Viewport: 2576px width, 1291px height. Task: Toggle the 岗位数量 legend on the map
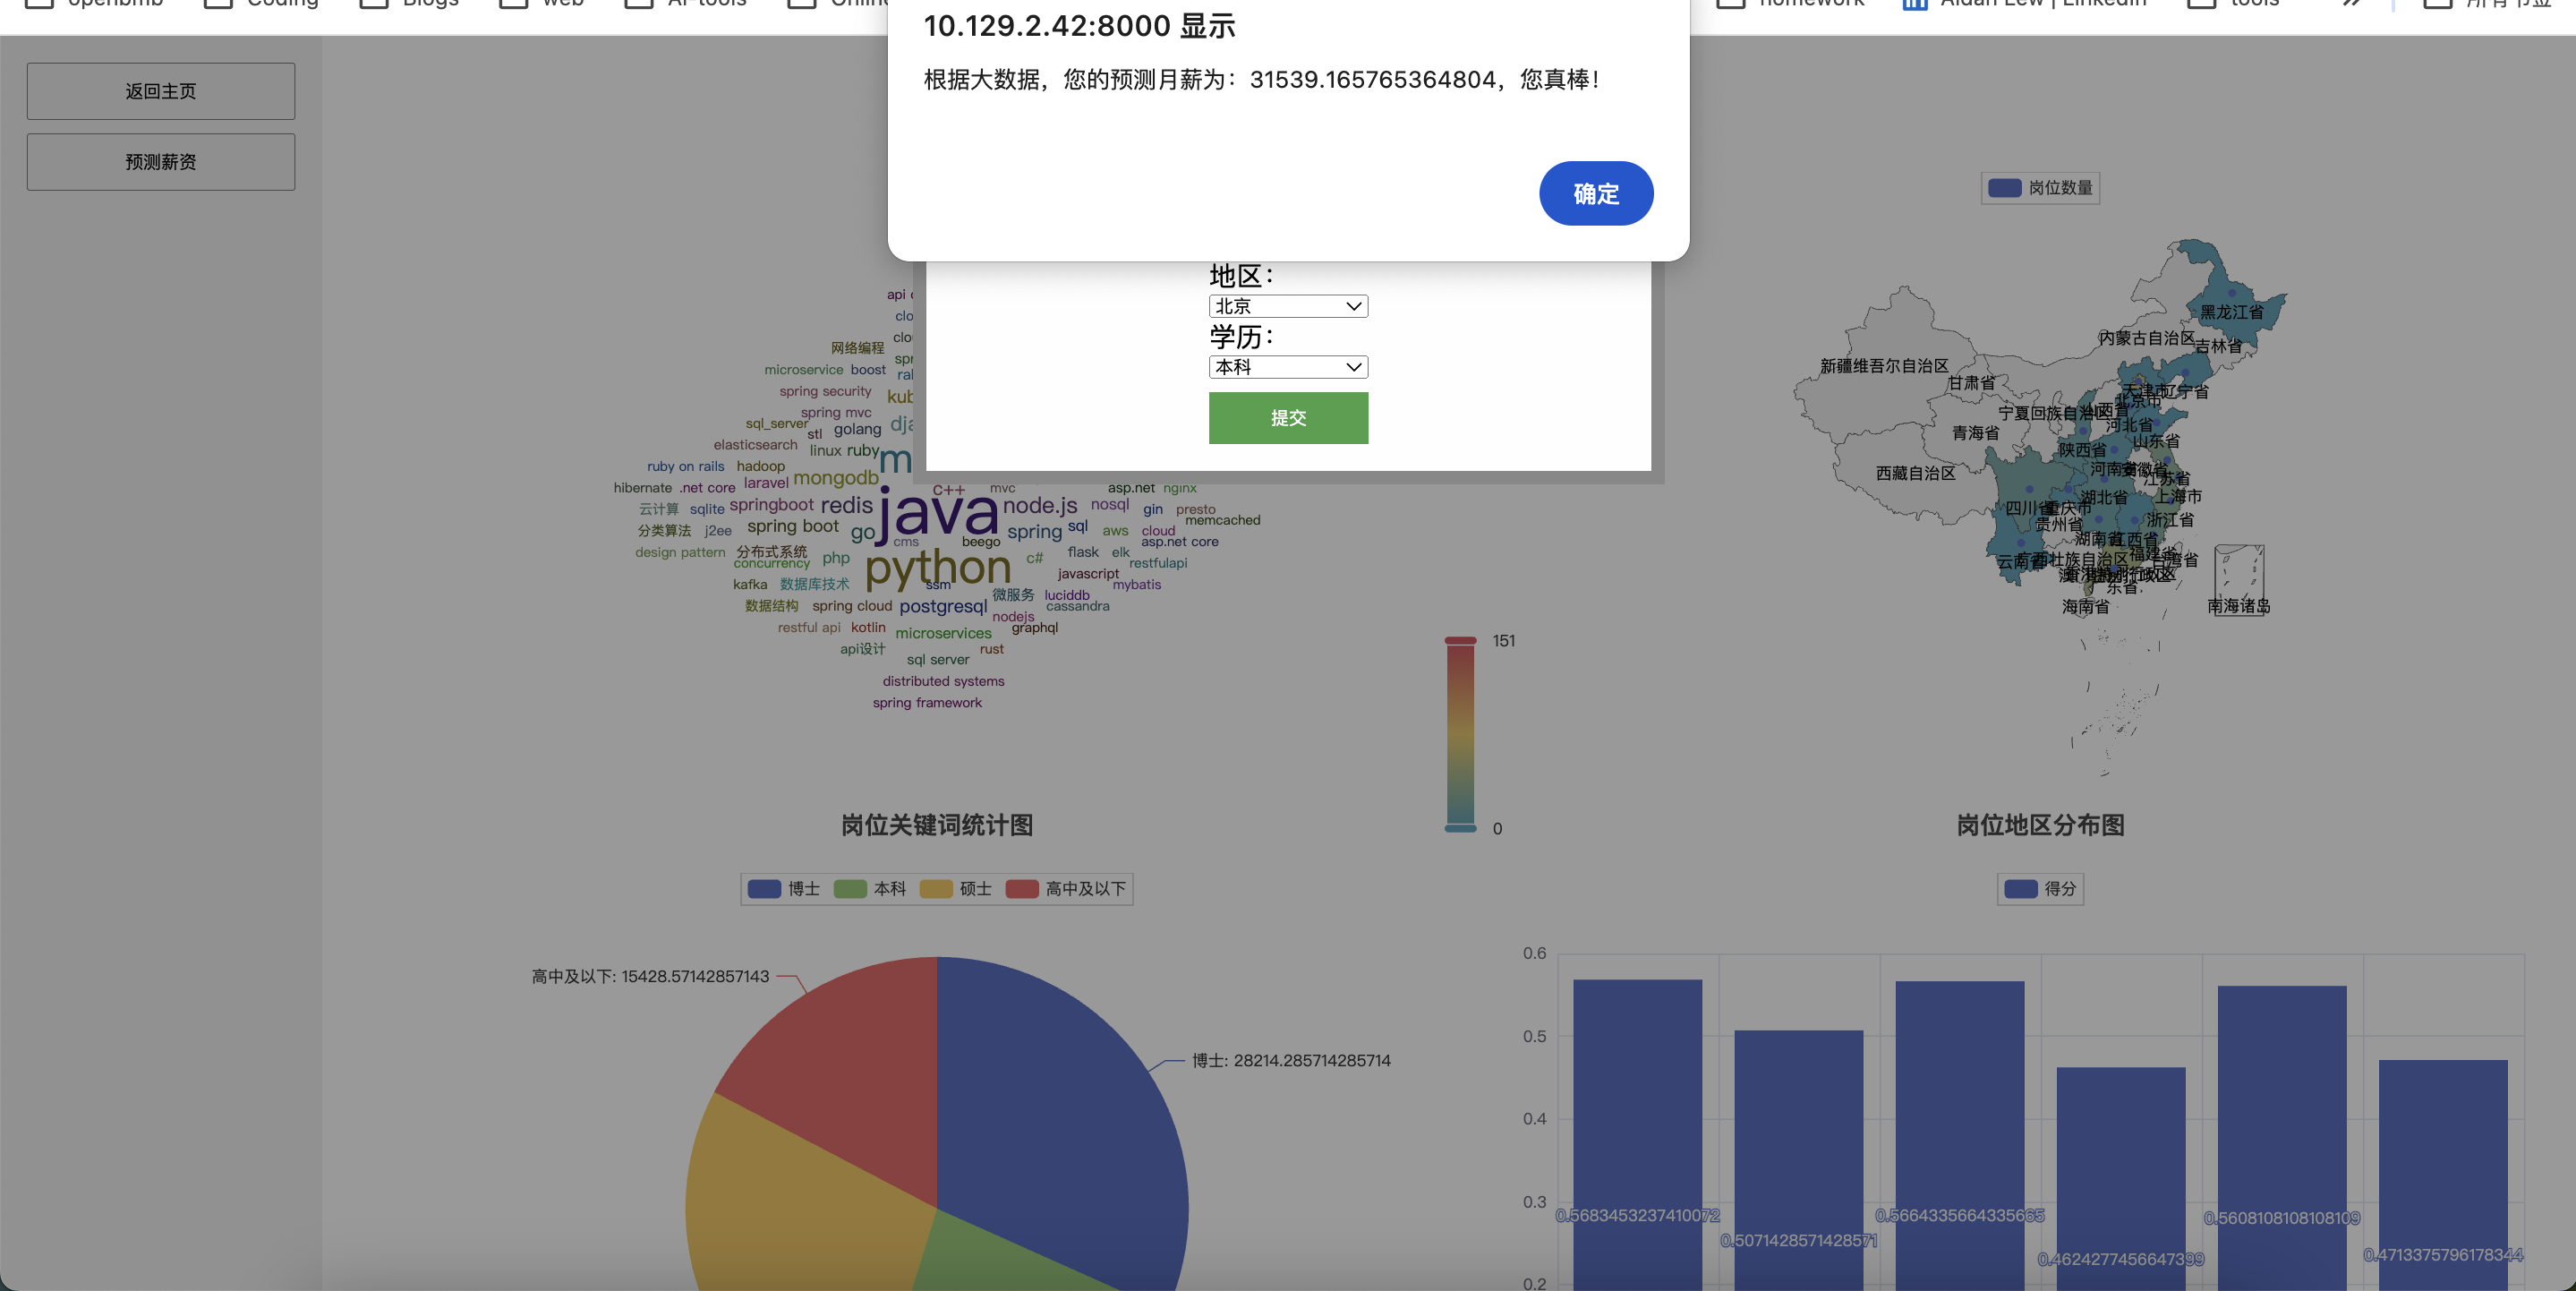tap(2040, 188)
